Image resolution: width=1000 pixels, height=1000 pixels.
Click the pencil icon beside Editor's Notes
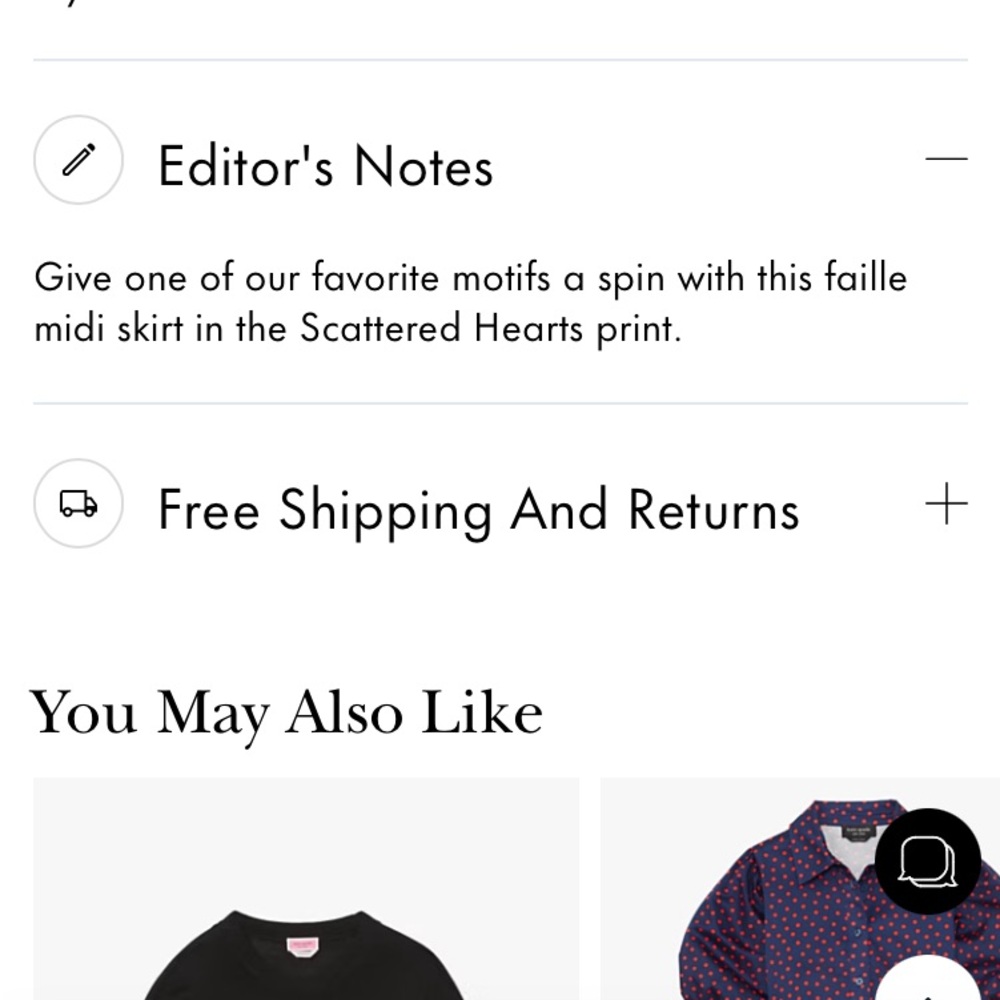(x=78, y=159)
